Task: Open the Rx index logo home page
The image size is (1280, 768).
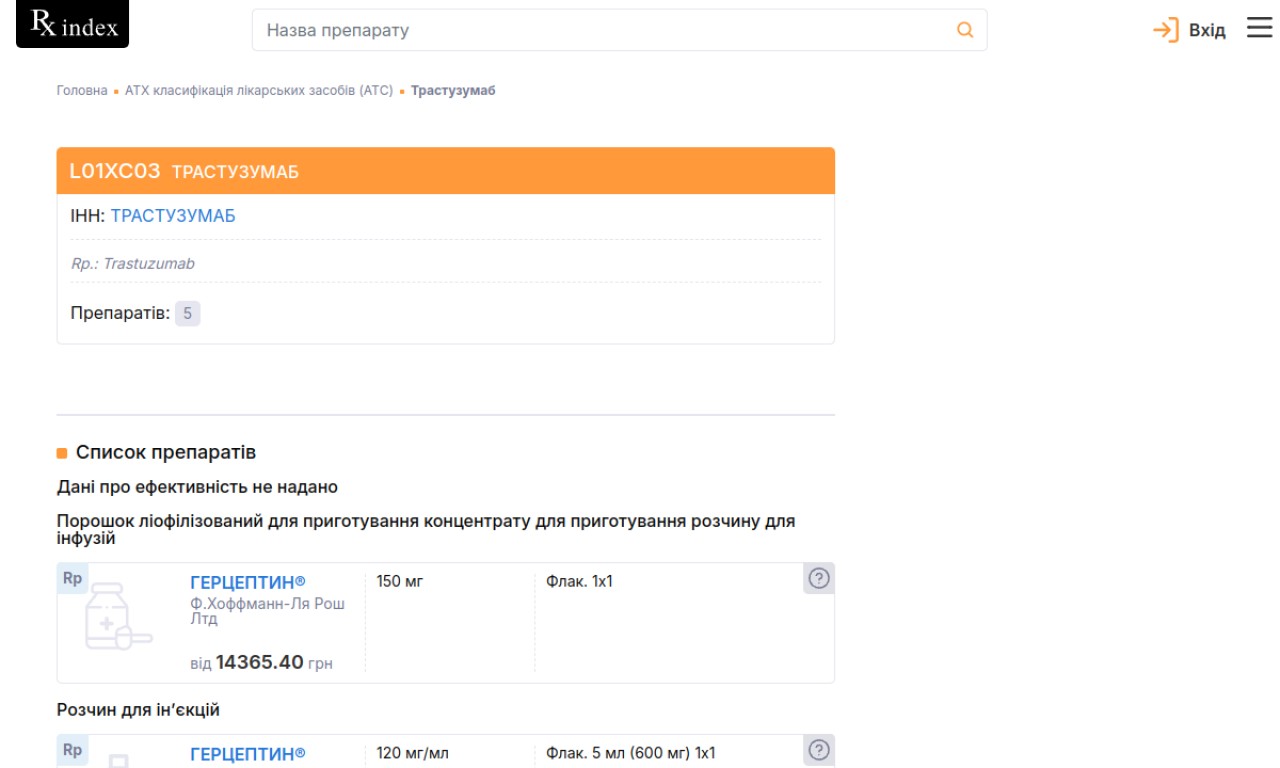Action: click(73, 25)
